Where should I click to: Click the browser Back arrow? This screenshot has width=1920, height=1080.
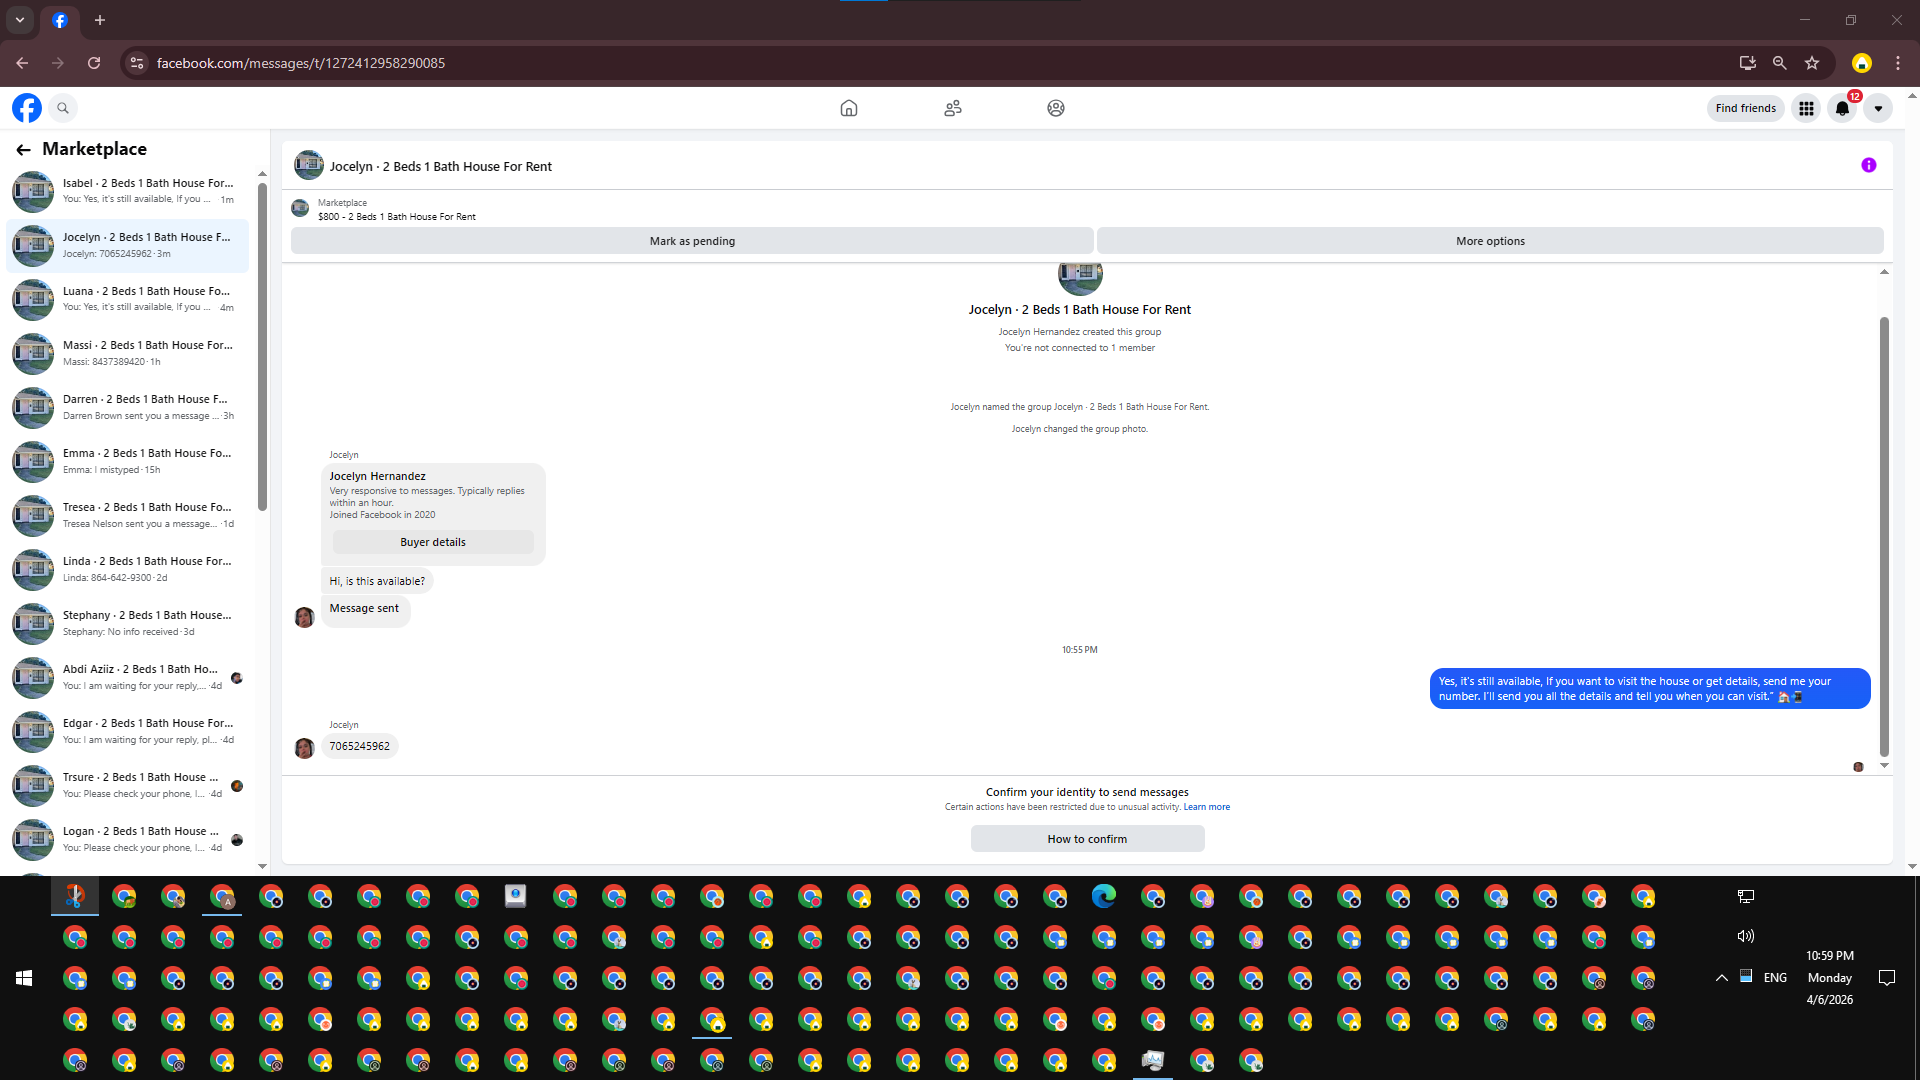pos(22,63)
